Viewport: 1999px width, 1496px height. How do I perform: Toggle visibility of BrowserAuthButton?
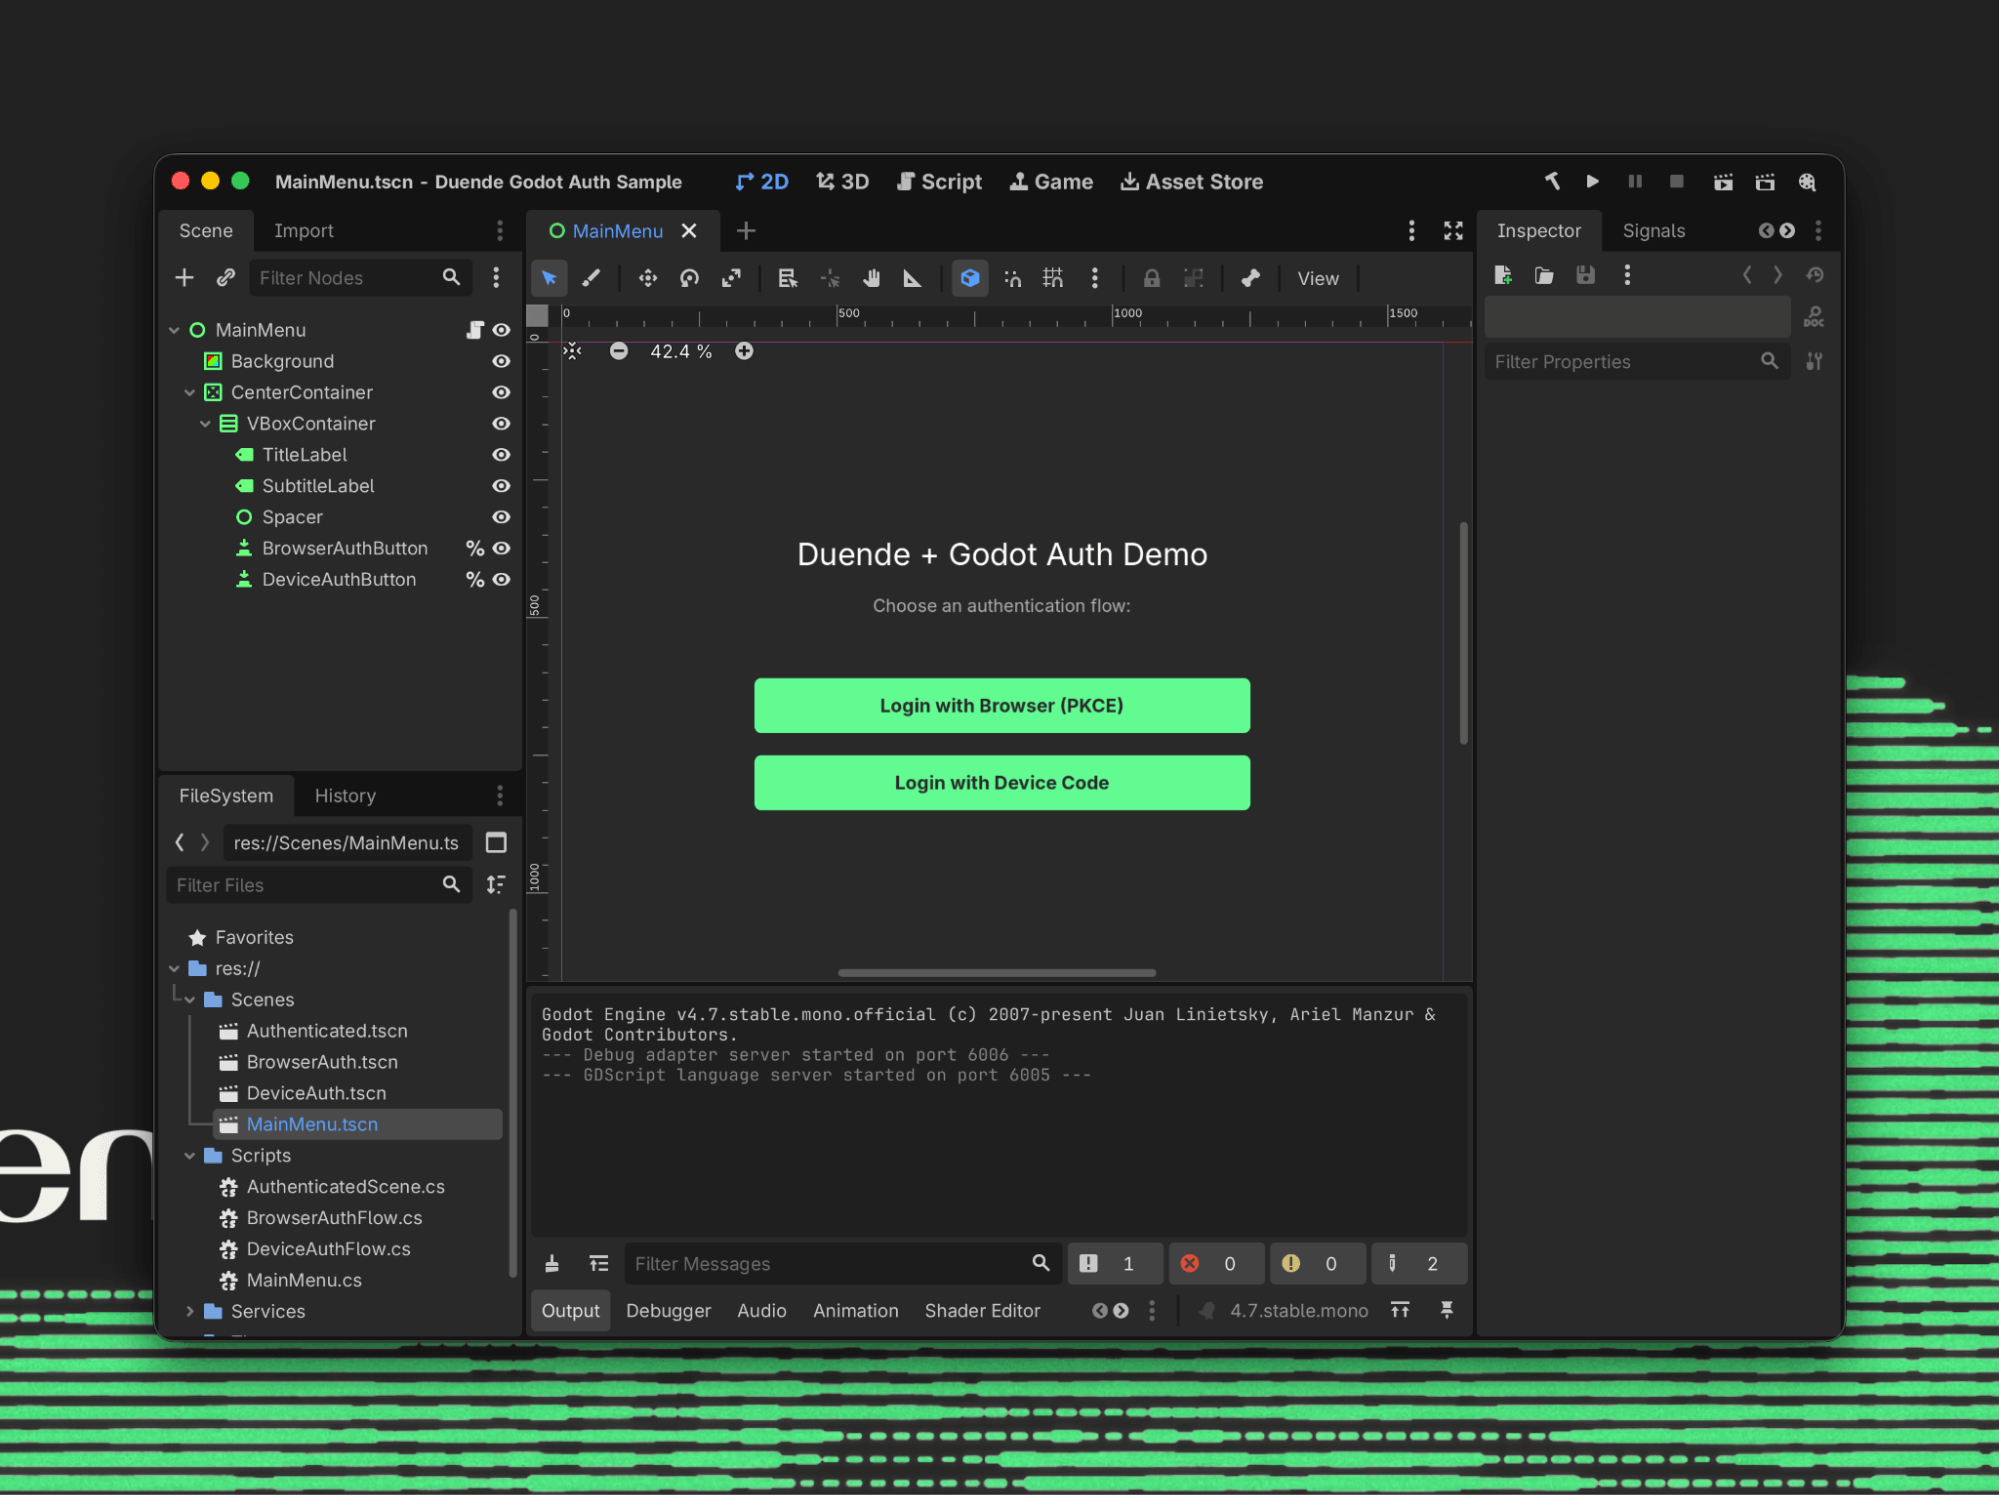tap(501, 548)
